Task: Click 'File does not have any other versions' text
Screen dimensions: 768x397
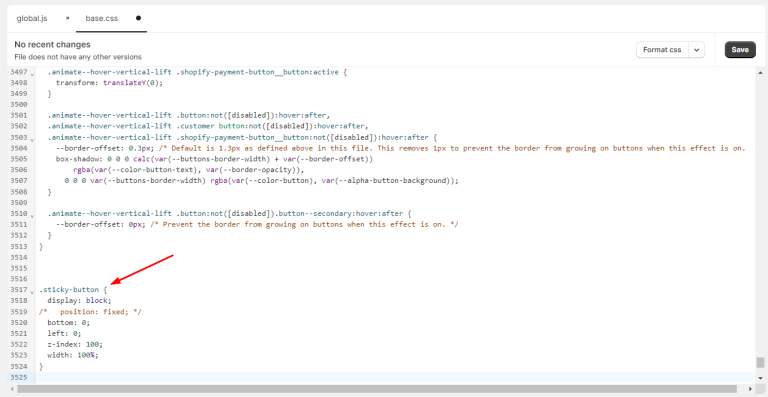Action: (78, 57)
